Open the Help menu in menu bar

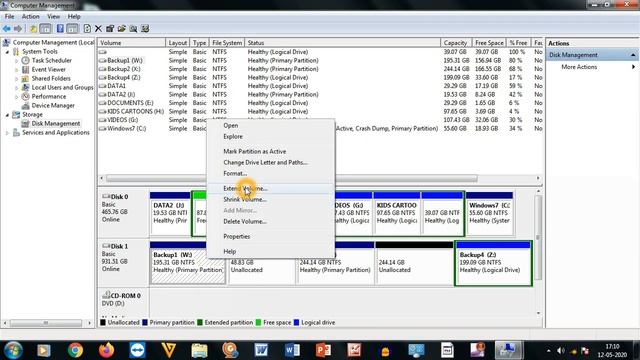74,16
